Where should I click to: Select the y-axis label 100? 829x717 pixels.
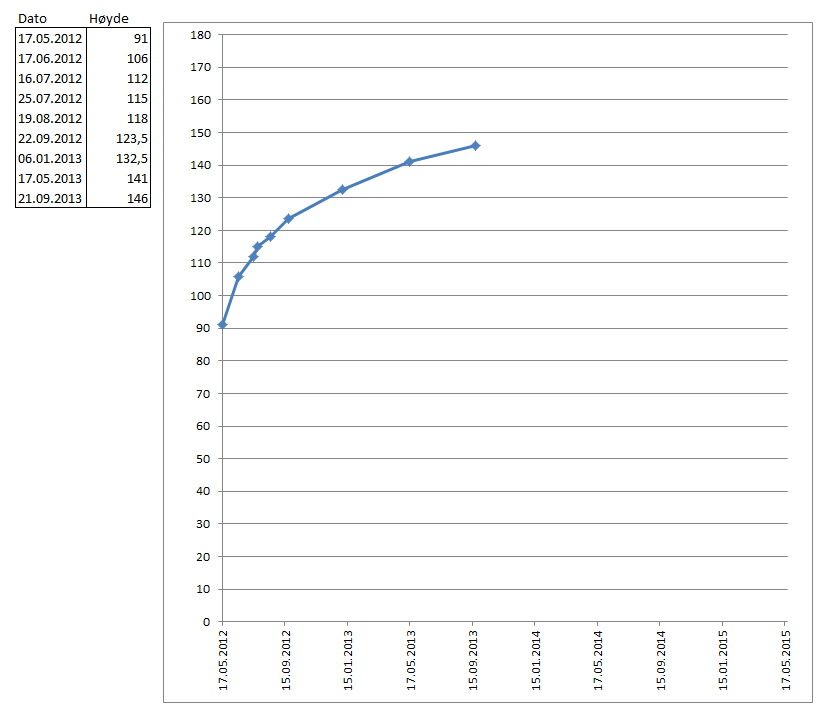click(x=201, y=296)
